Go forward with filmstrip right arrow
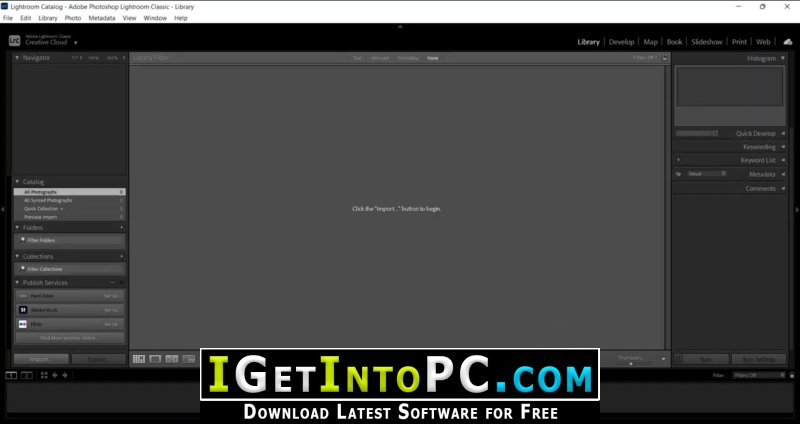 (x=65, y=375)
